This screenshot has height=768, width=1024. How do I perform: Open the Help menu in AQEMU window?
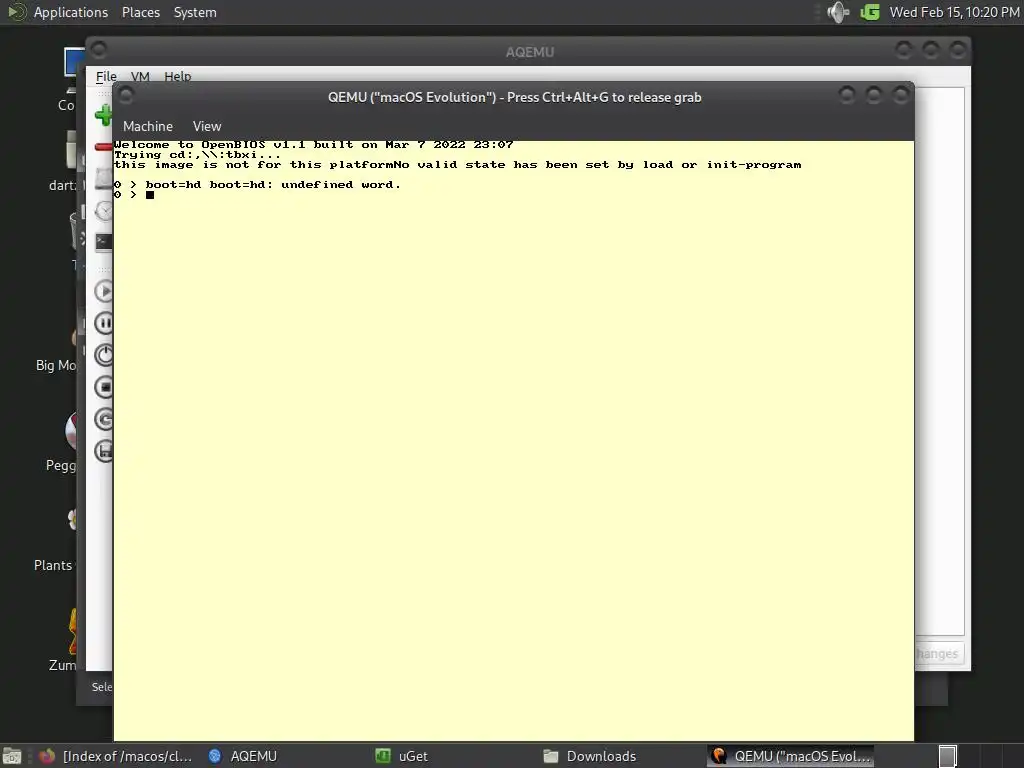177,76
